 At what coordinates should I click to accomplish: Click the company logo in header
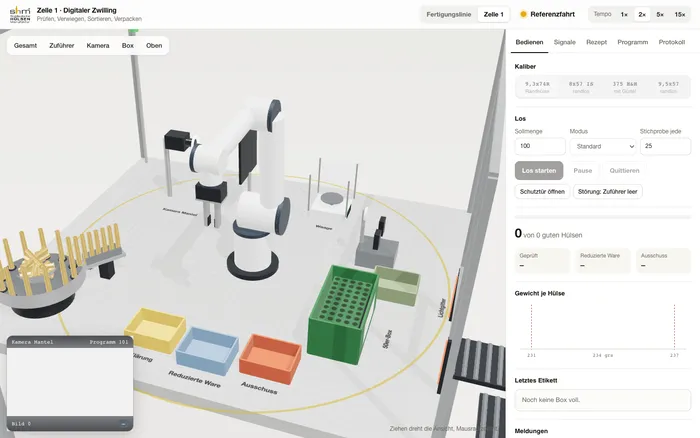(20, 14)
